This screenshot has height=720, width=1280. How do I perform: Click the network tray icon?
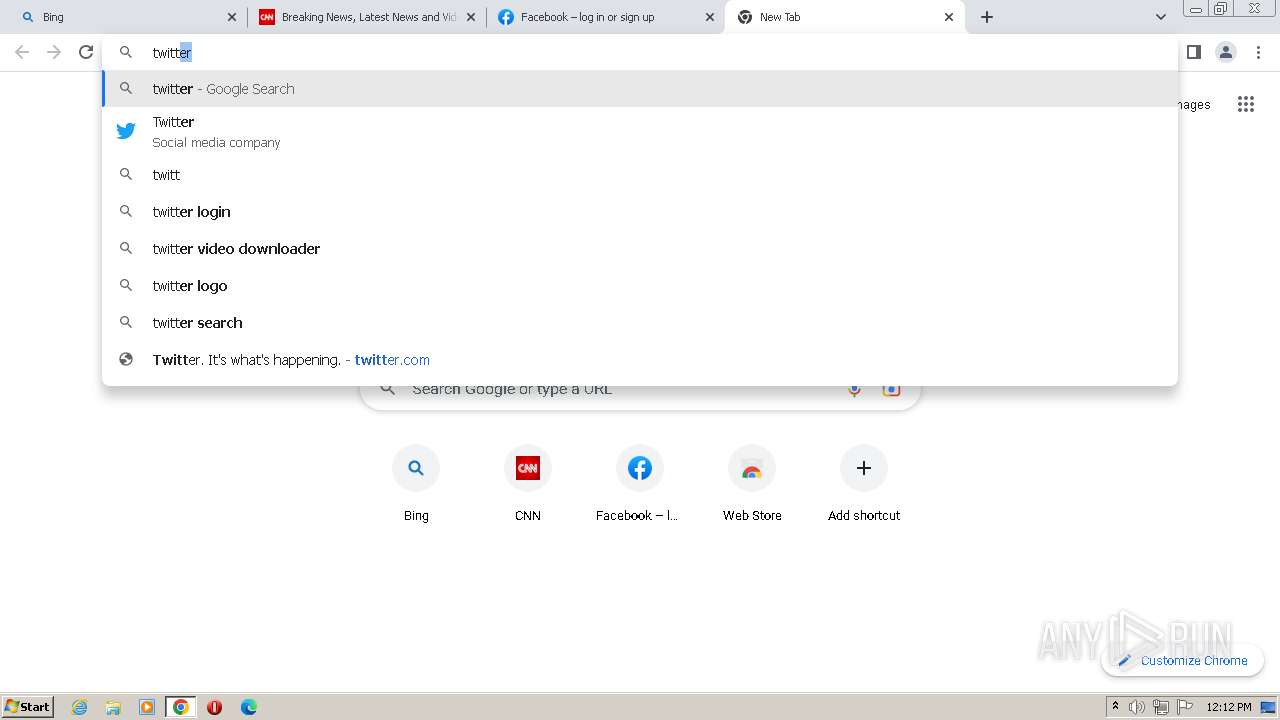click(x=1161, y=707)
